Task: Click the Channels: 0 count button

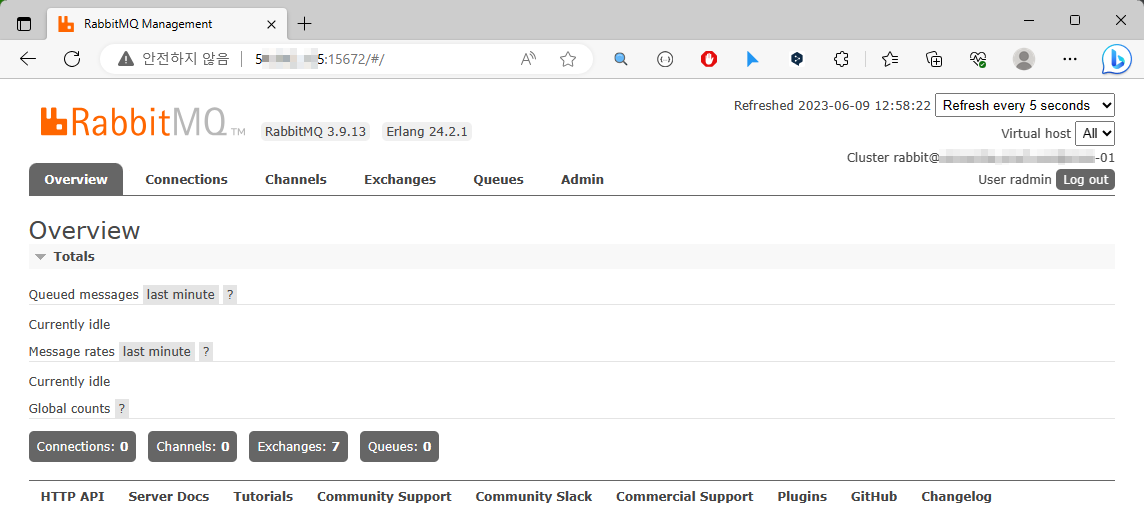Action: click(x=193, y=446)
